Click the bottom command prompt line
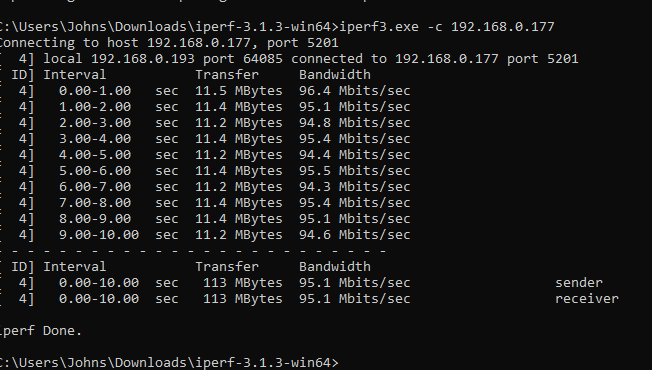 [x=169, y=363]
